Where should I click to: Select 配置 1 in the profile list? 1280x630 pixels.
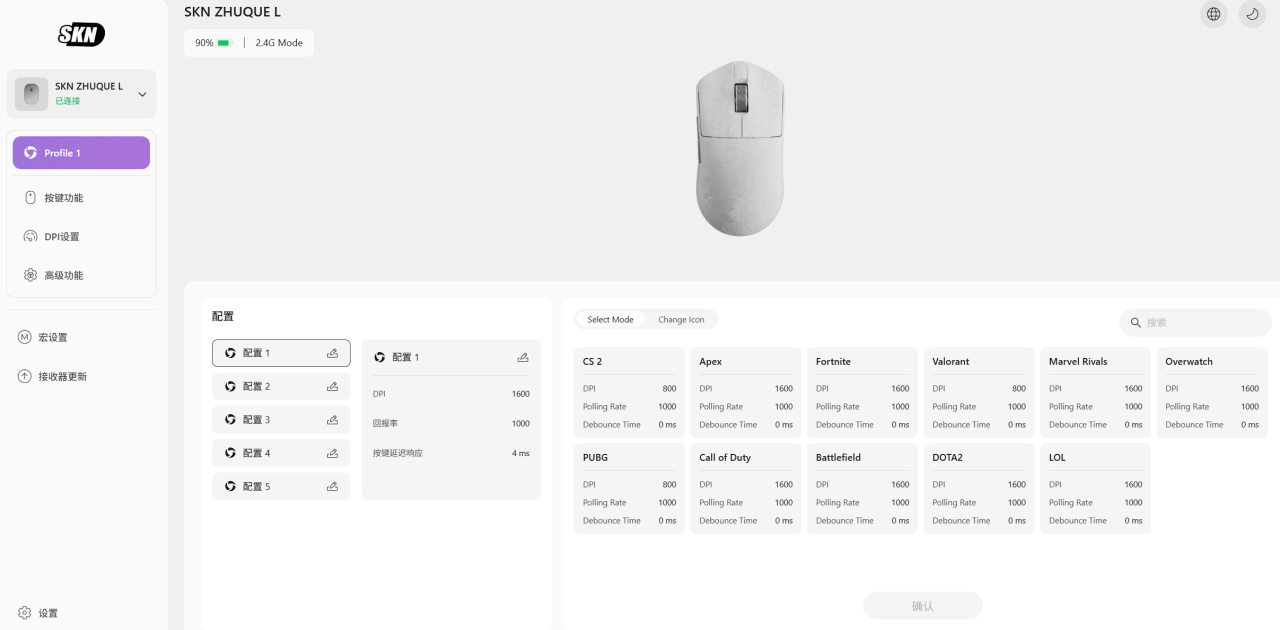[x=281, y=353]
